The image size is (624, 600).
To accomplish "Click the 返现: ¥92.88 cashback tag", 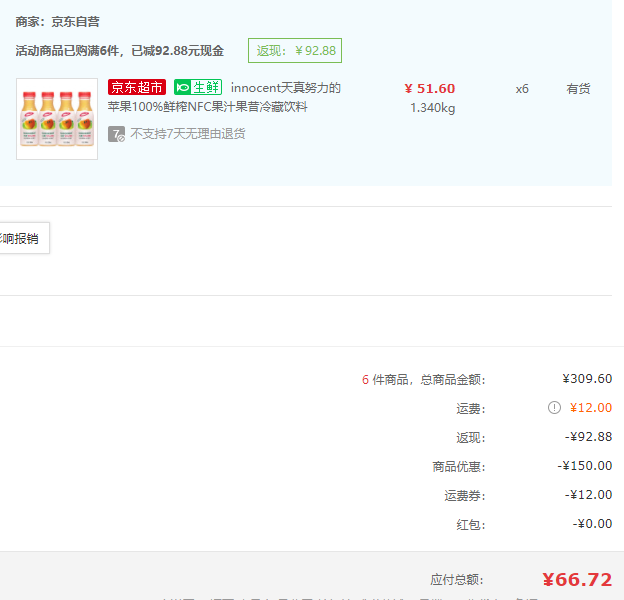I will [295, 51].
